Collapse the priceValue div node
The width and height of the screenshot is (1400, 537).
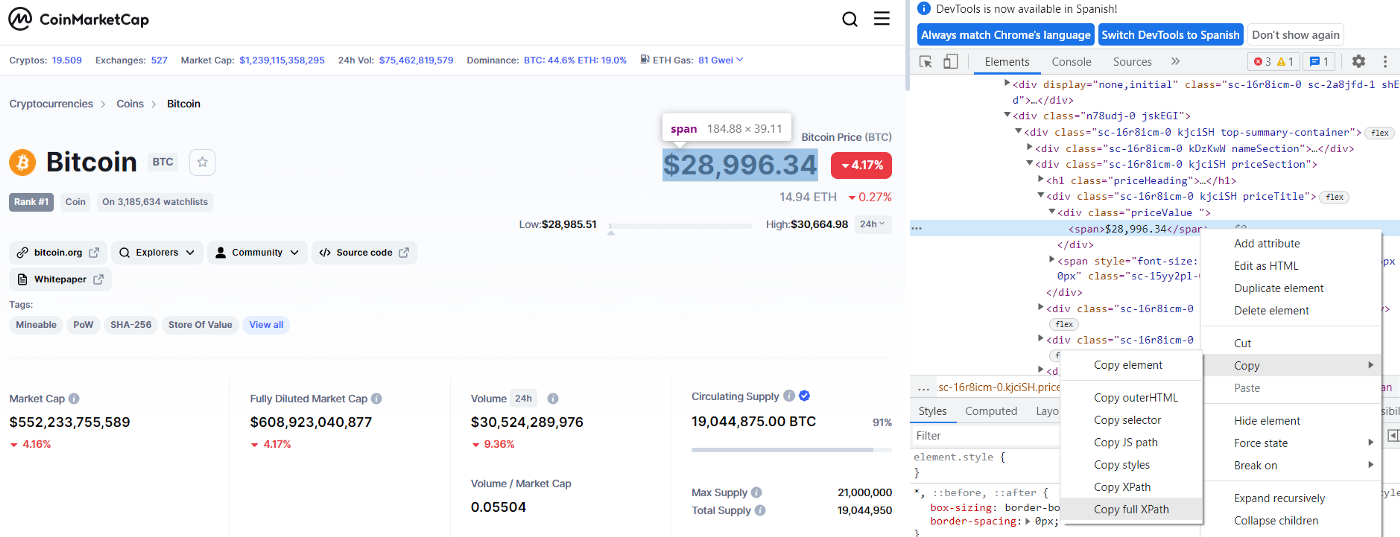tap(1052, 213)
